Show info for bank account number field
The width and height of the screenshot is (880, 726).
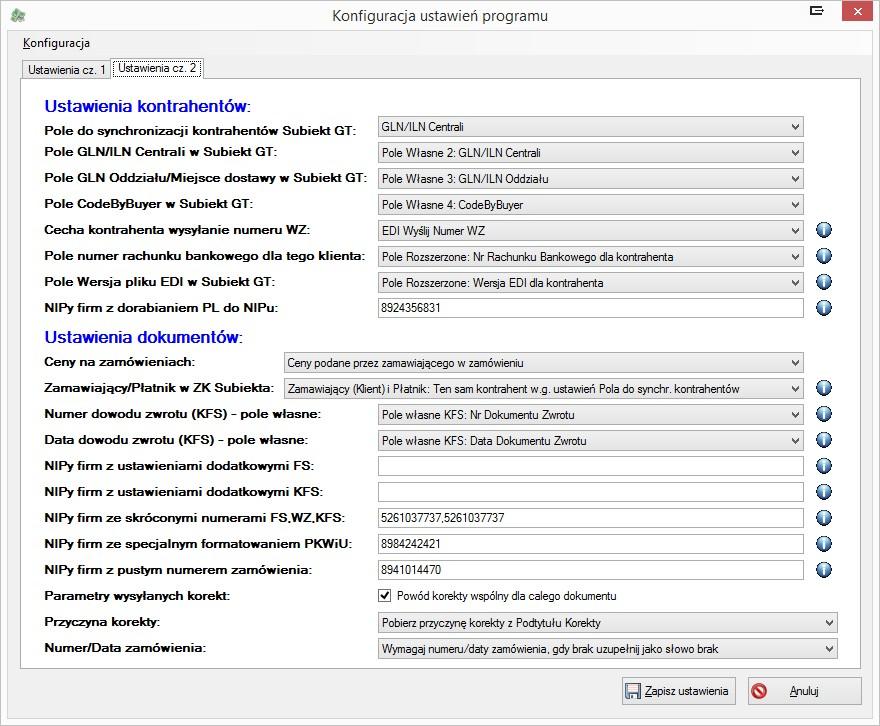[823, 256]
